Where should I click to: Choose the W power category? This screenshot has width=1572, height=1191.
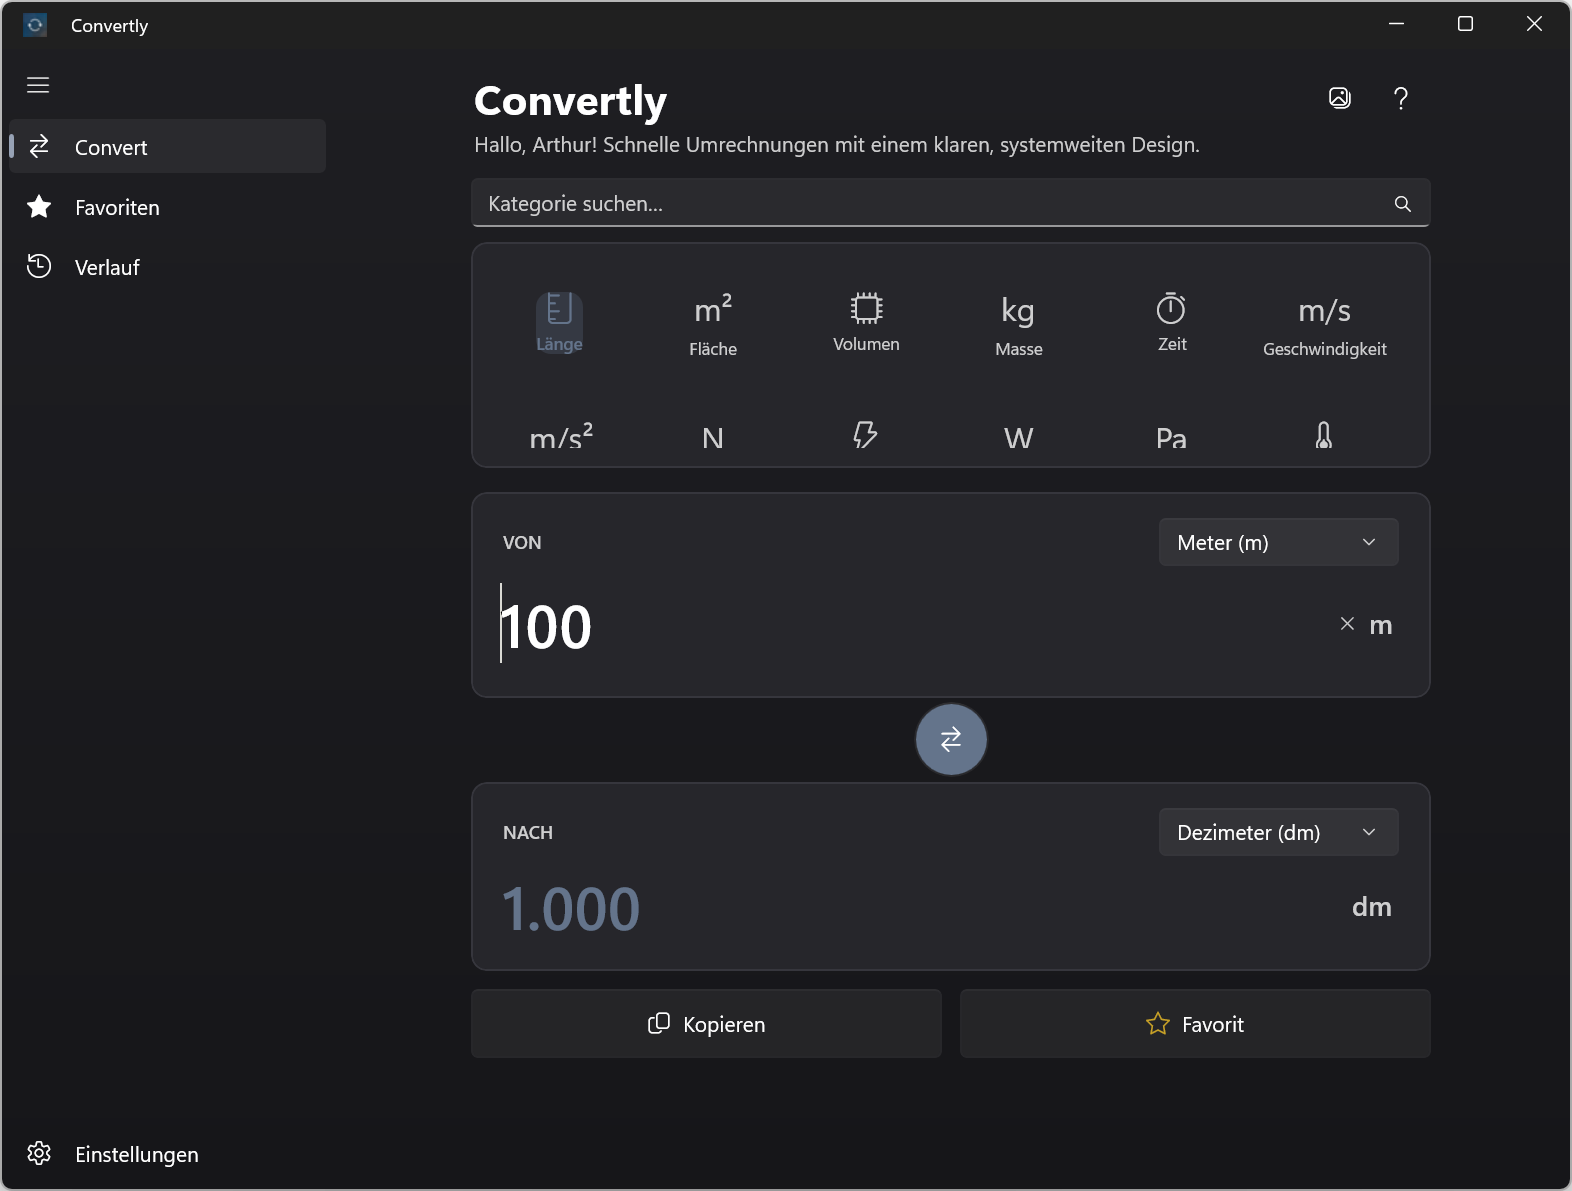pos(1019,437)
